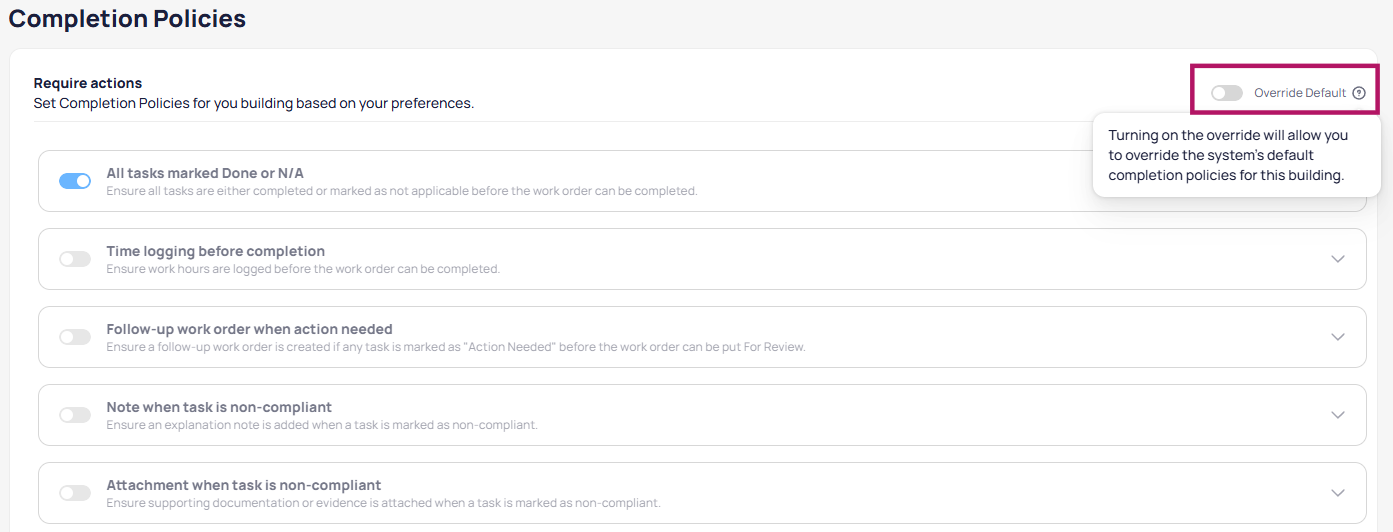1393x532 pixels.
Task: Expand Follow-up work order row chevron
Action: point(1338,337)
